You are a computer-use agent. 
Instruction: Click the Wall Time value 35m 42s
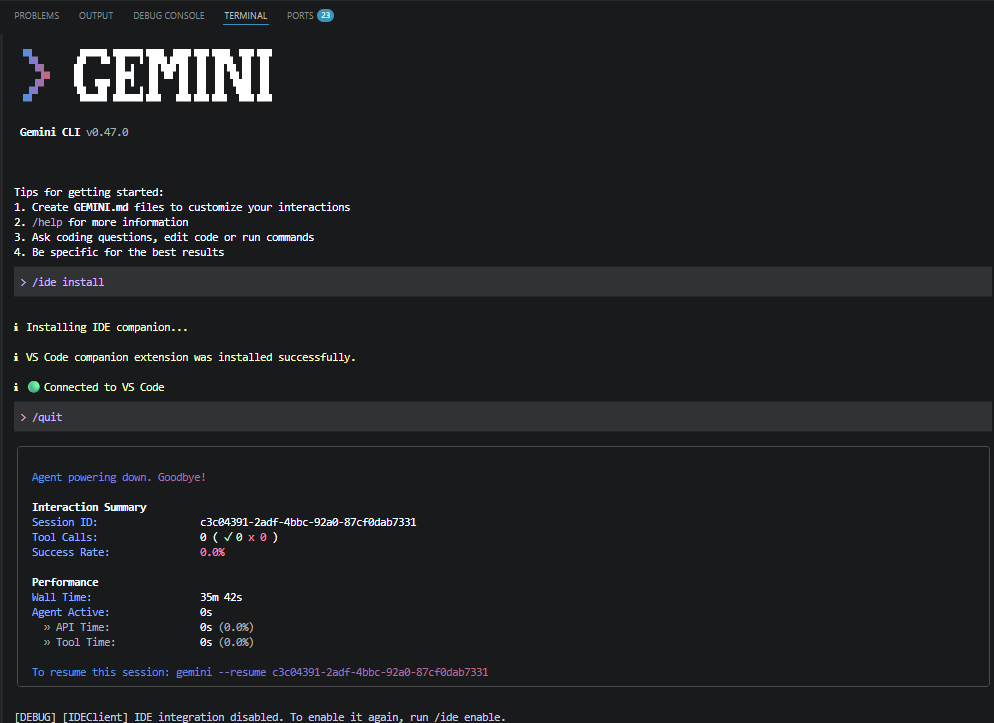[x=221, y=598]
